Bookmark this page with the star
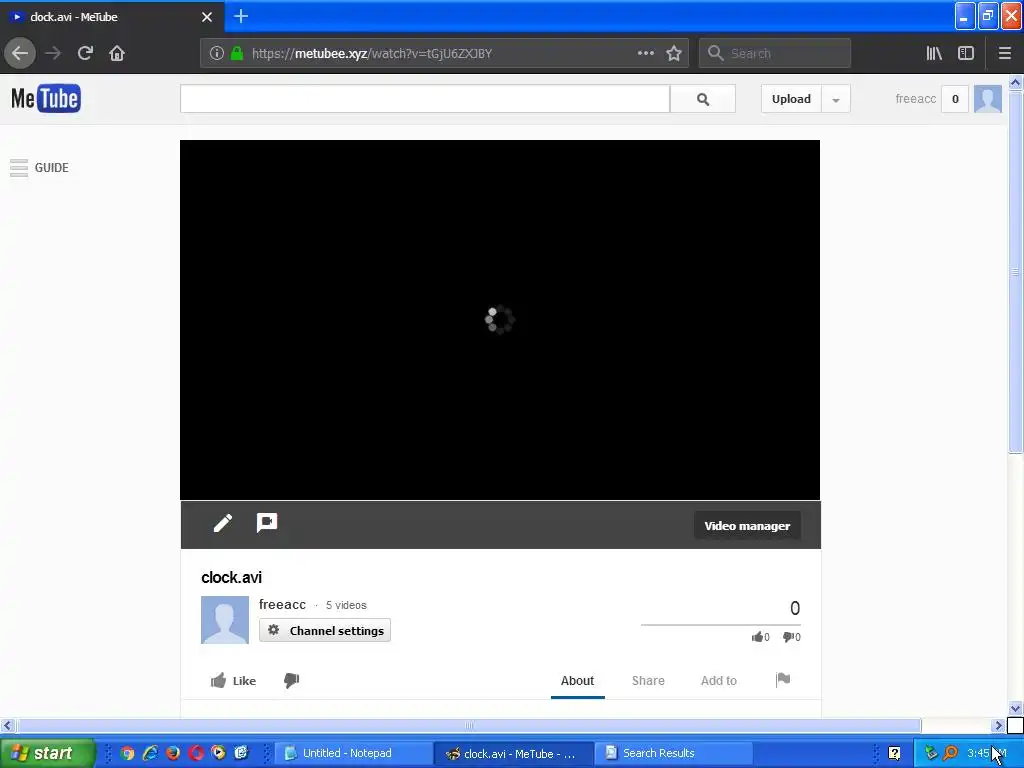This screenshot has height=768, width=1024. click(x=674, y=53)
